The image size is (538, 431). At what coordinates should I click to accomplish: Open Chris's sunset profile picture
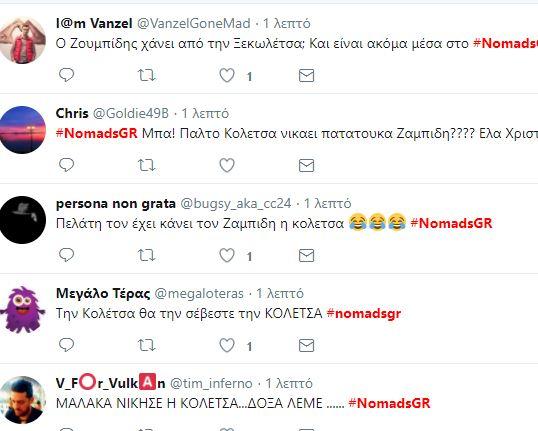pos(23,130)
